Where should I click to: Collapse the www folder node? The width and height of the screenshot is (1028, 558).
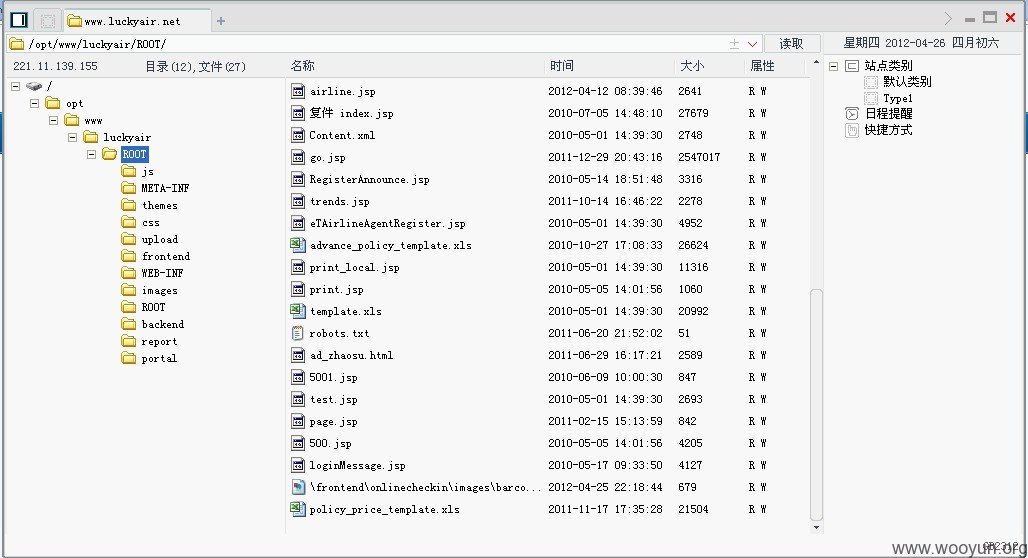(54, 120)
